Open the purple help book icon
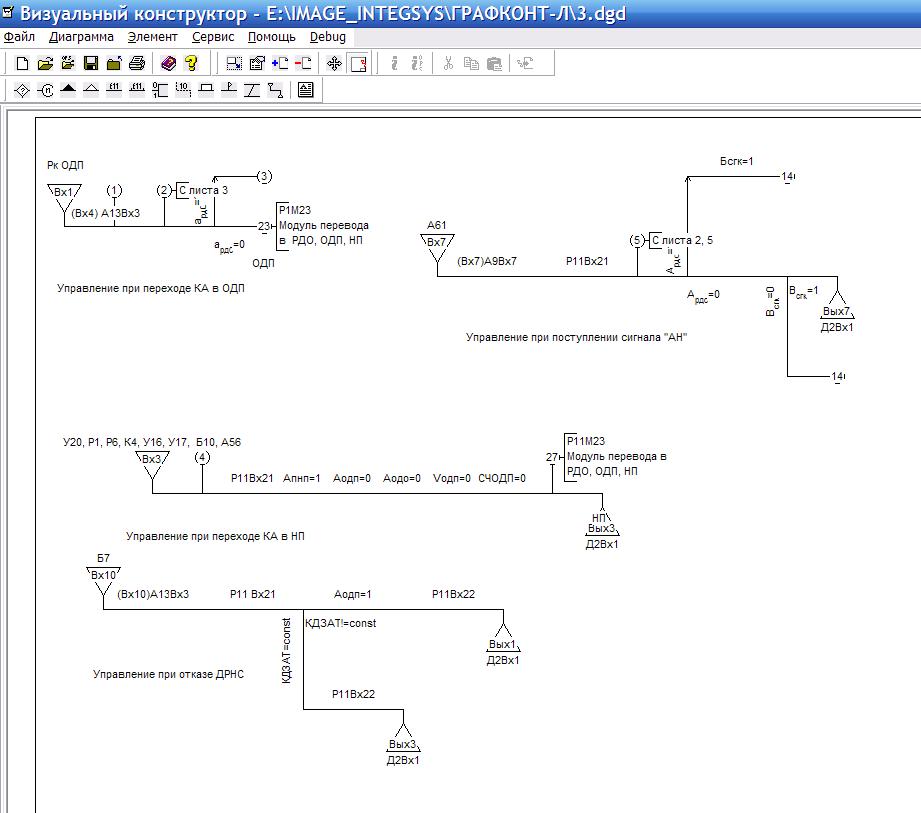Viewport: 921px width, 813px height. (168, 63)
